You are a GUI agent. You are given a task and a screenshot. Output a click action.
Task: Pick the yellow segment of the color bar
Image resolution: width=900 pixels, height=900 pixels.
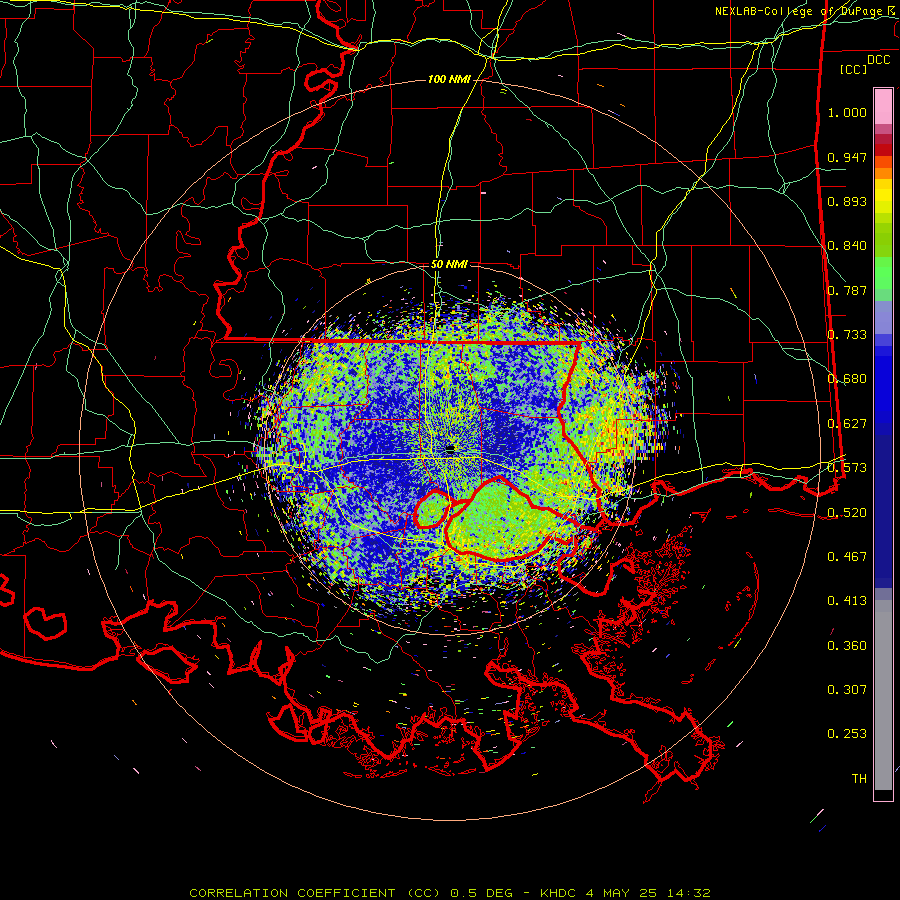pos(883,197)
